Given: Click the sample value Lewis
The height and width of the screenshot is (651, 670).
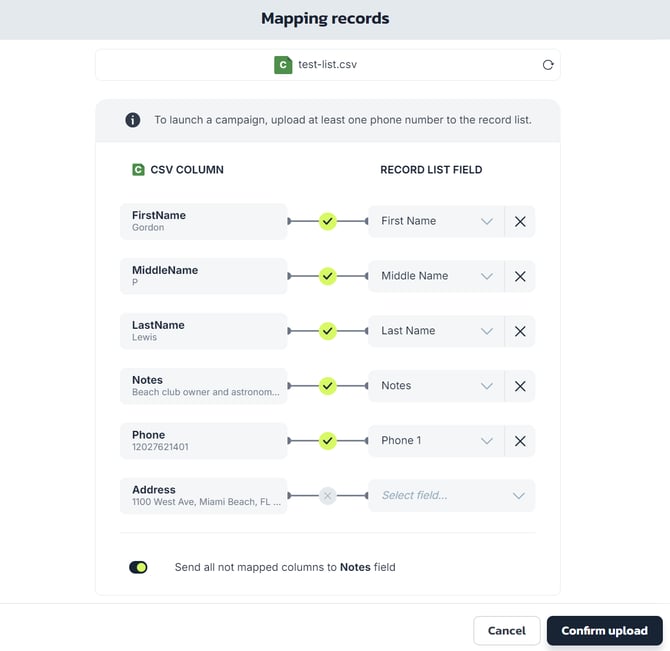Looking at the screenshot, I should (144, 337).
